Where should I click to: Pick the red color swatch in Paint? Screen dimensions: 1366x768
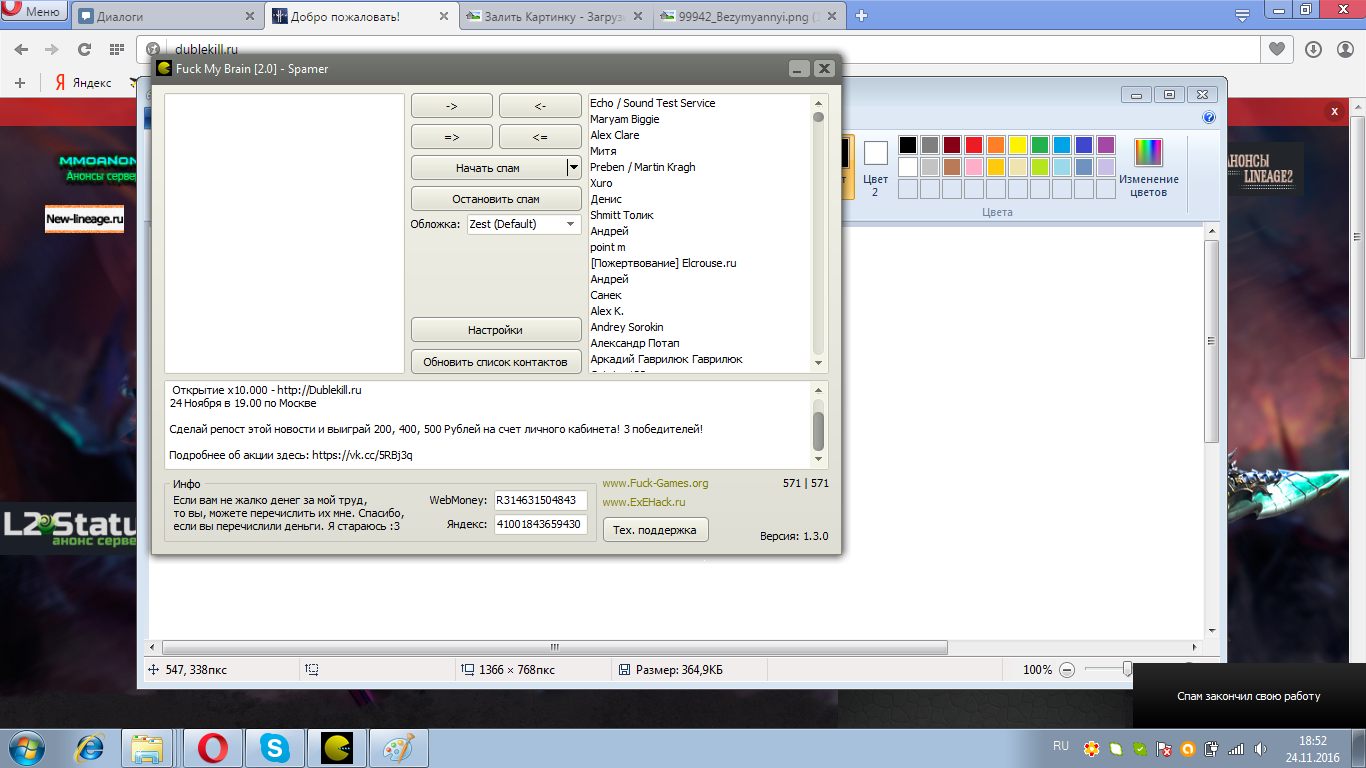point(974,145)
